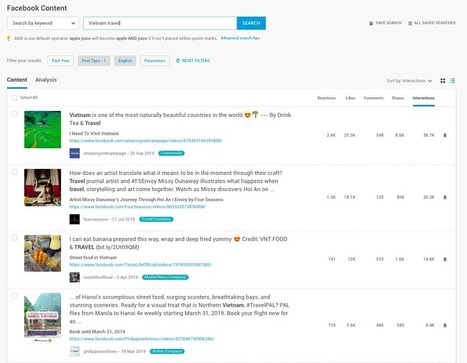Click the Reset Filters refresh icon
The height and width of the screenshot is (363, 467).
tap(178, 61)
